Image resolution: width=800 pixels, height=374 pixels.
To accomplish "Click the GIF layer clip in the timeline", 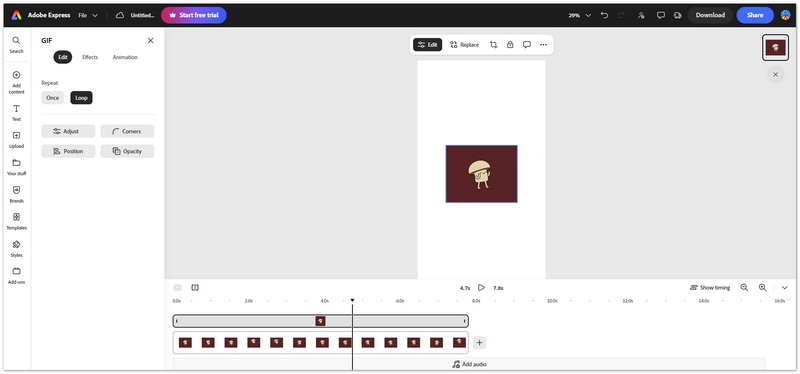I will [x=320, y=321].
